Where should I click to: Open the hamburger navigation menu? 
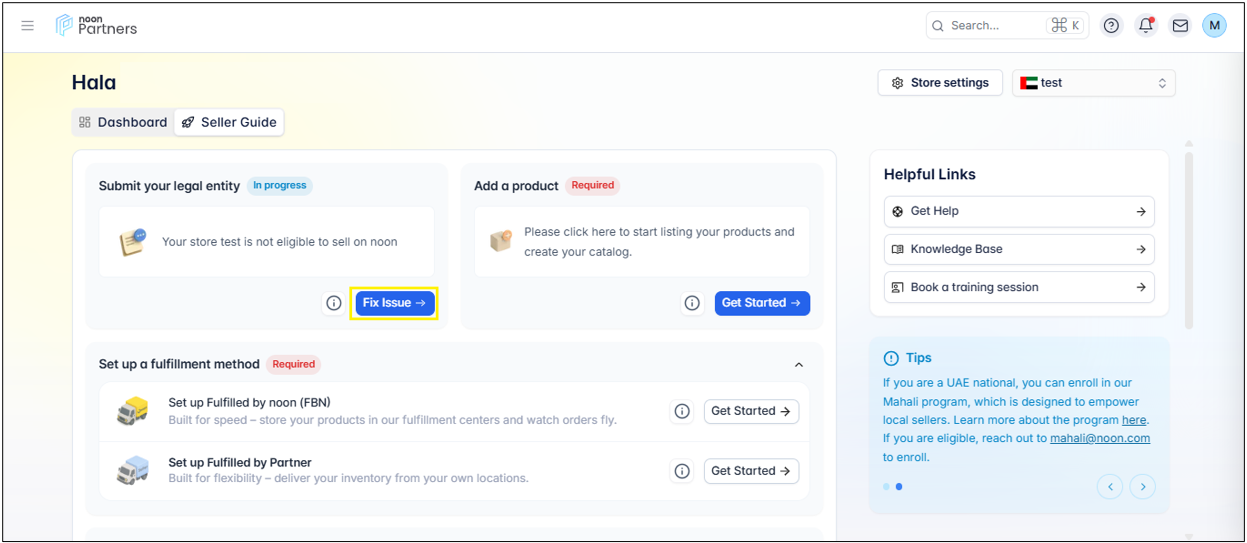(x=28, y=26)
